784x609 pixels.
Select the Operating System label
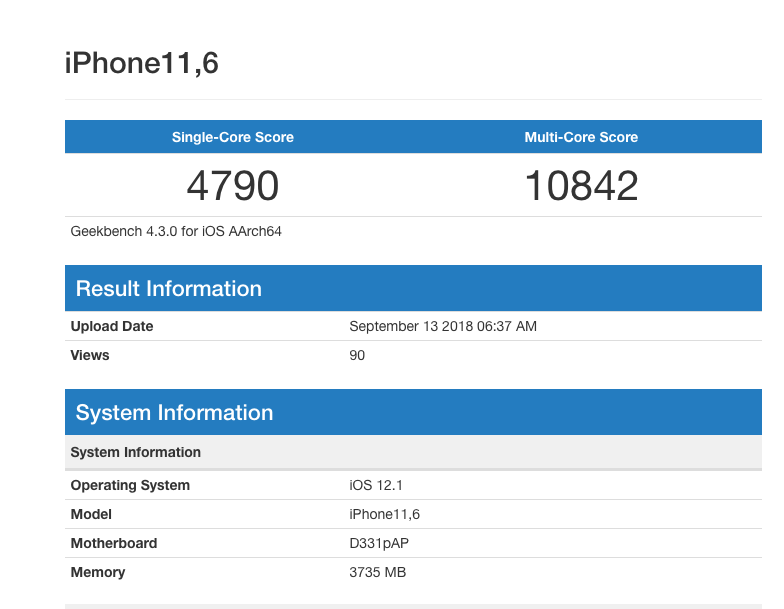click(130, 485)
